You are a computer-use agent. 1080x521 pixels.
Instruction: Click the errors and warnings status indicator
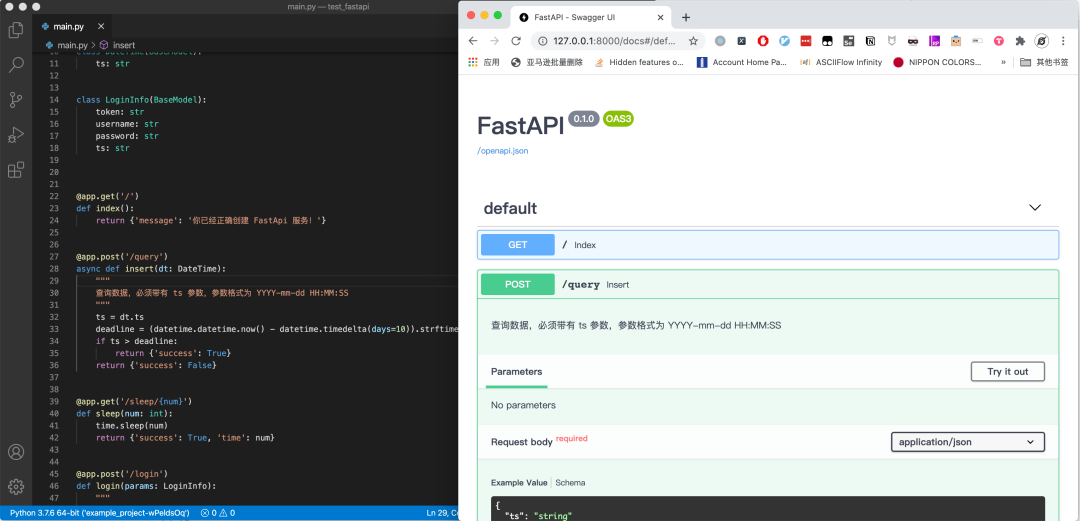(x=218, y=513)
